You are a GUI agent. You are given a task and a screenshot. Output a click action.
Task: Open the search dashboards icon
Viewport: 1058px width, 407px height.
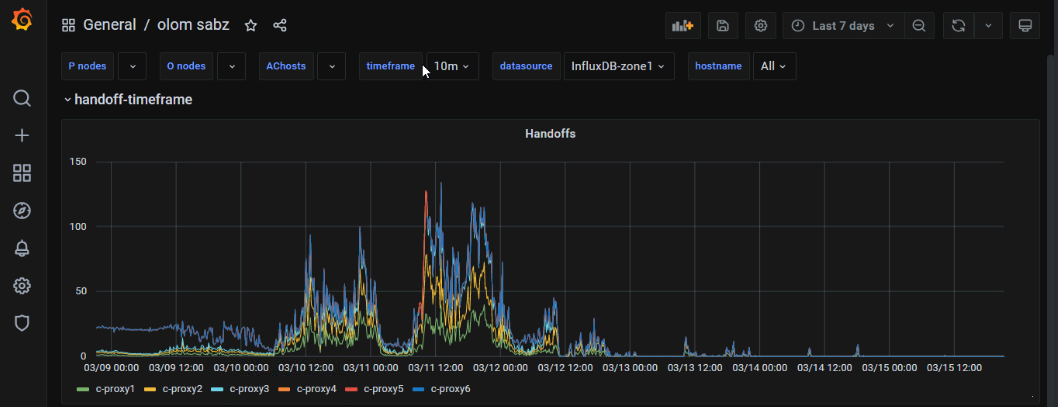coord(22,98)
